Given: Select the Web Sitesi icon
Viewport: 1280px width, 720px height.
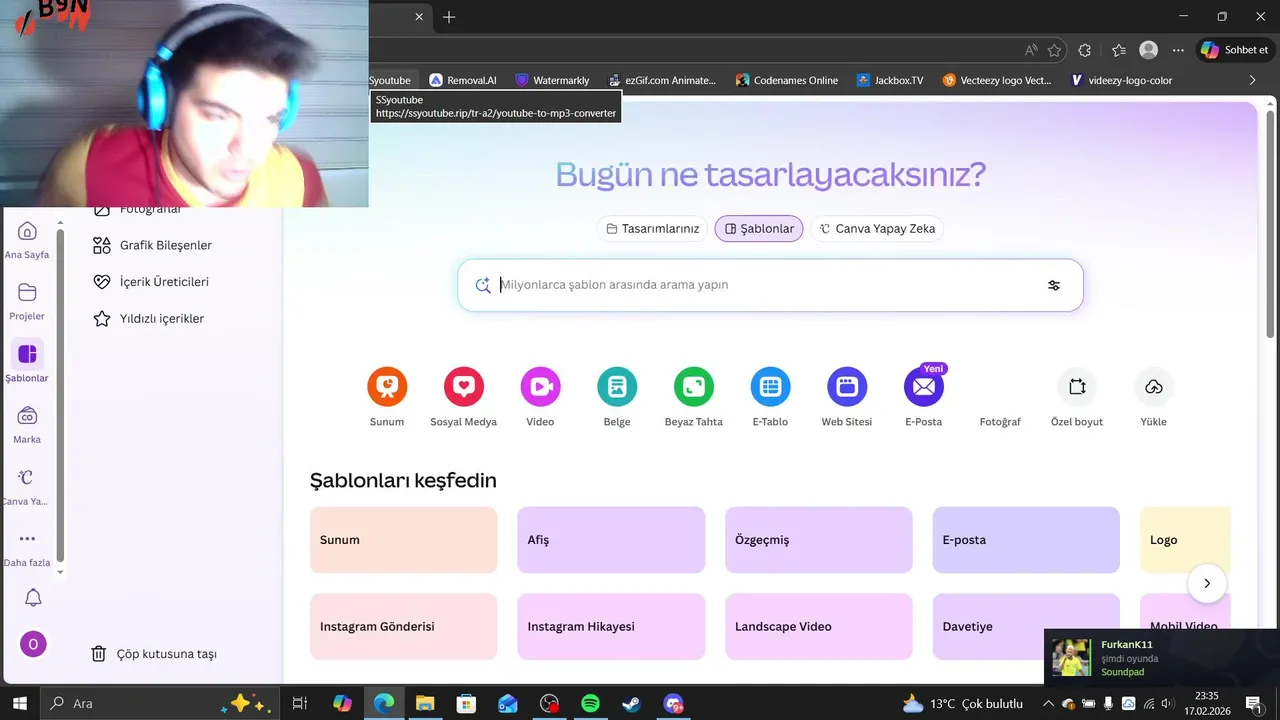Looking at the screenshot, I should click(847, 386).
